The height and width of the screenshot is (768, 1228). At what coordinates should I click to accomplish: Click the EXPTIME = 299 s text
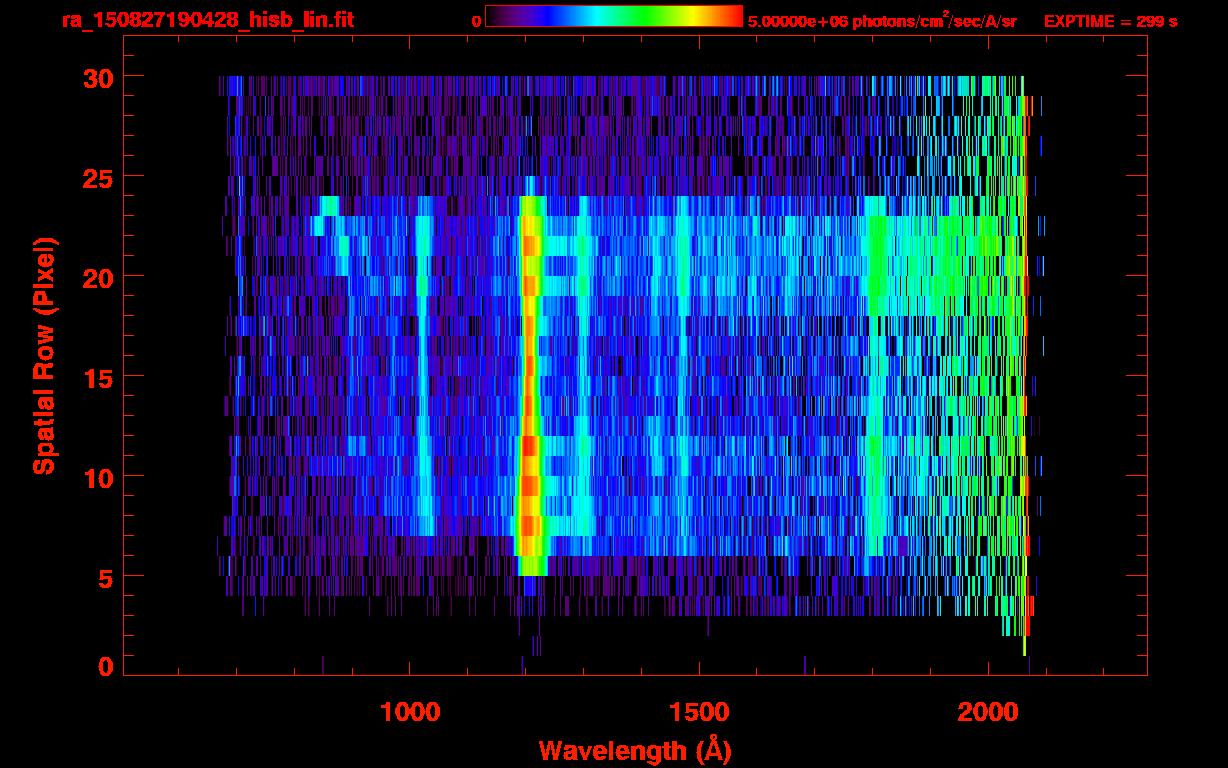click(1110, 21)
